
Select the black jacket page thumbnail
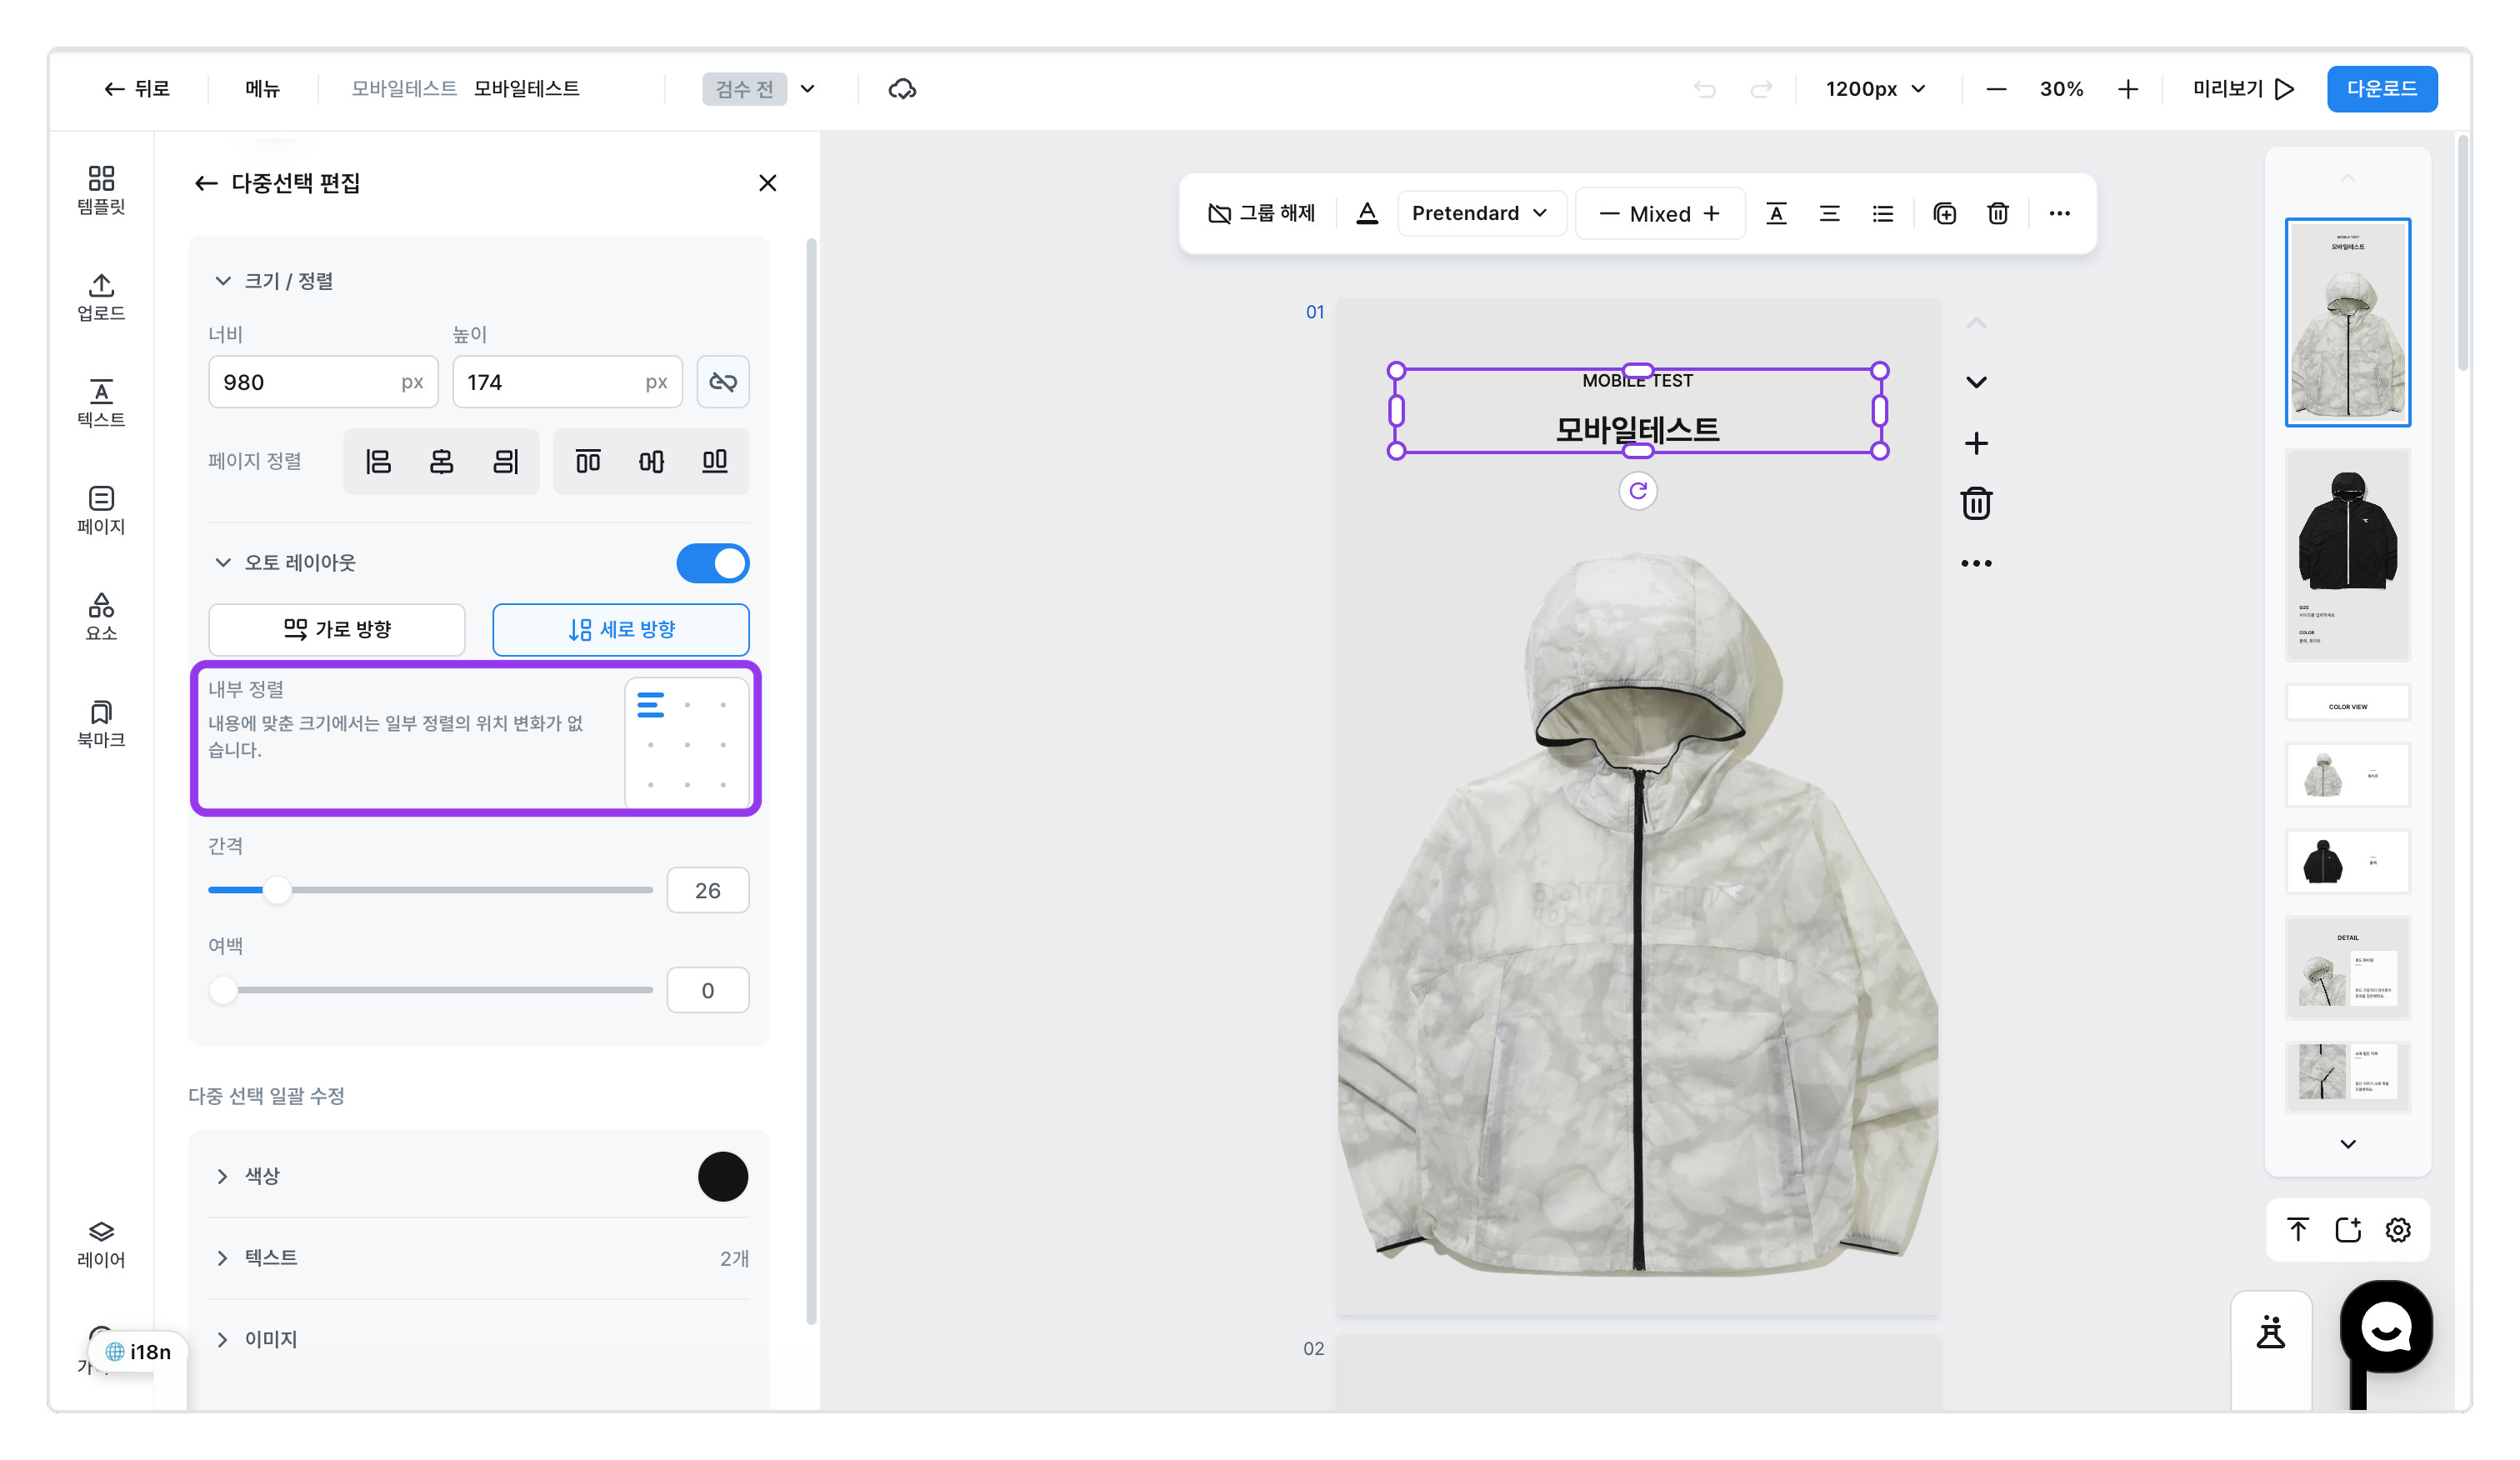pos(2347,555)
